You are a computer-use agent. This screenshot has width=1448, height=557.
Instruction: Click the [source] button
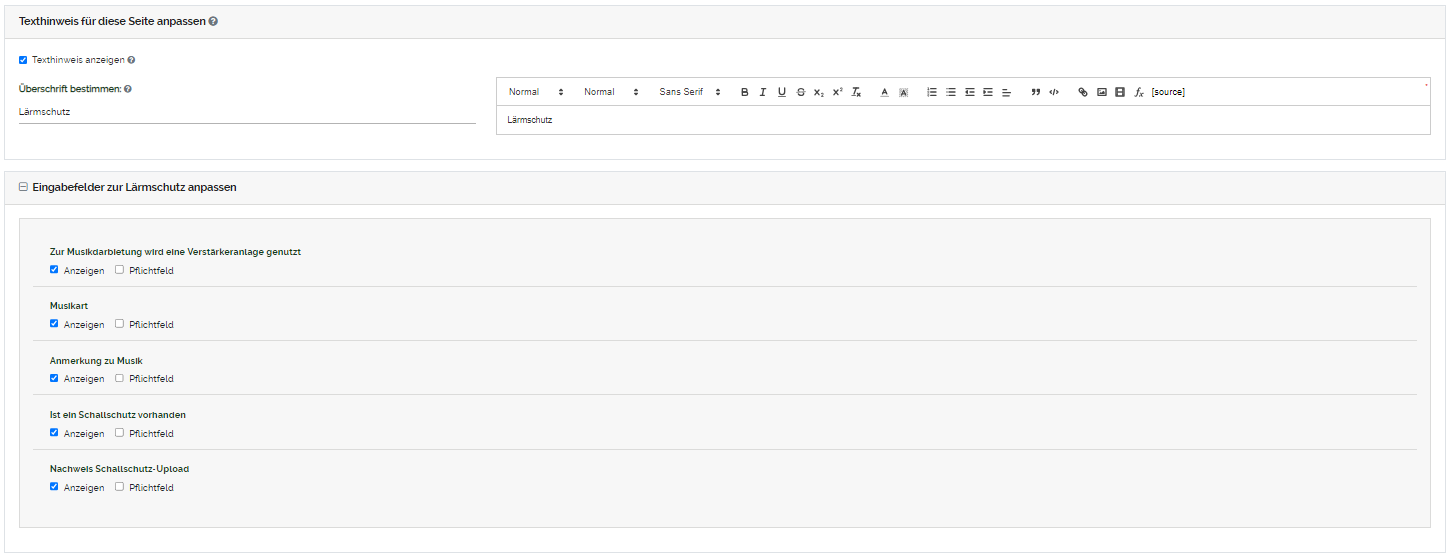(1168, 92)
